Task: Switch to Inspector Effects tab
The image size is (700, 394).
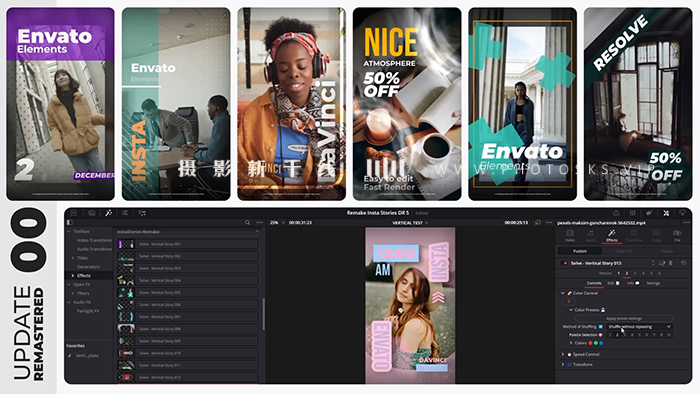Action: click(612, 236)
